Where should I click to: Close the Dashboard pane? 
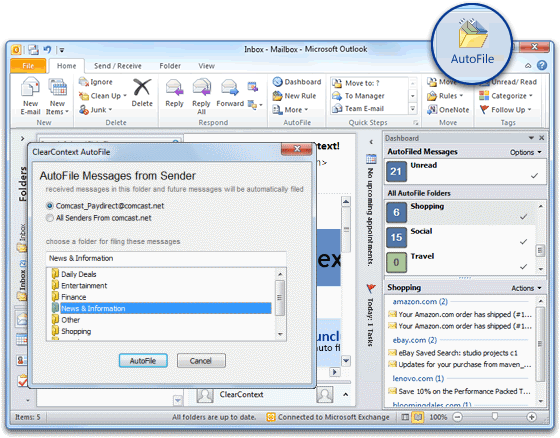[541, 138]
